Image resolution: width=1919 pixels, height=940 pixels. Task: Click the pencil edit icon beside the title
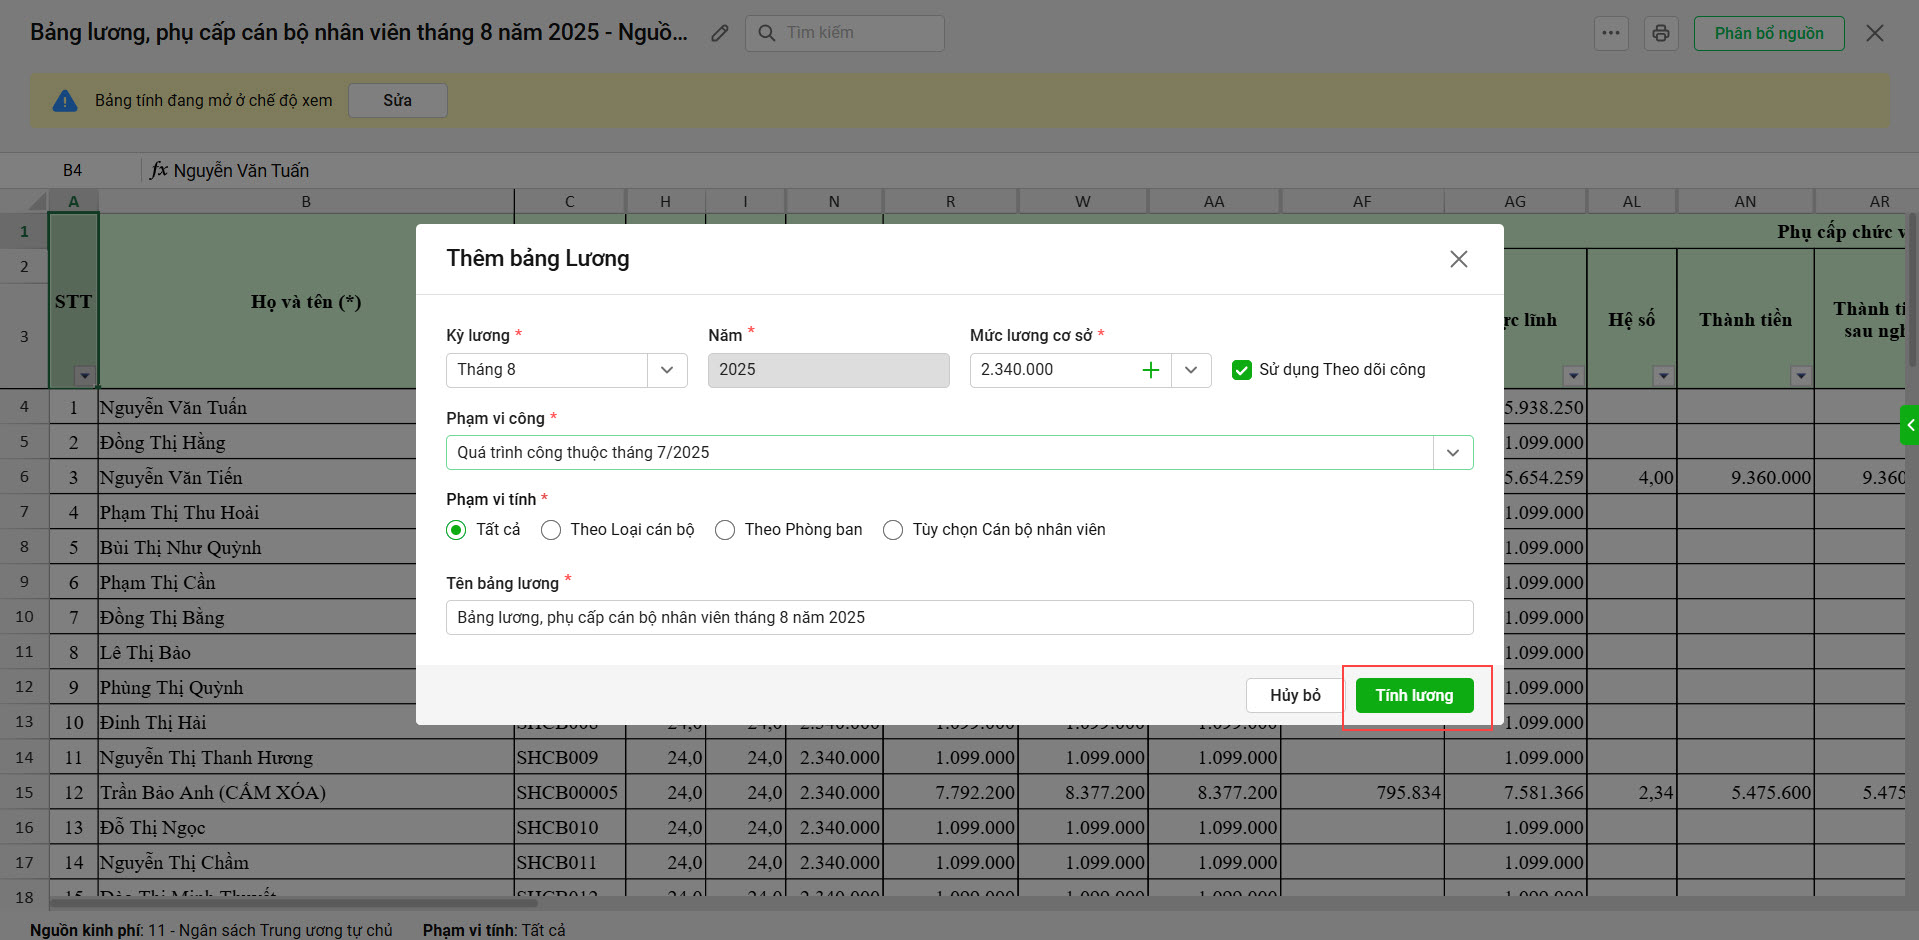click(x=719, y=33)
